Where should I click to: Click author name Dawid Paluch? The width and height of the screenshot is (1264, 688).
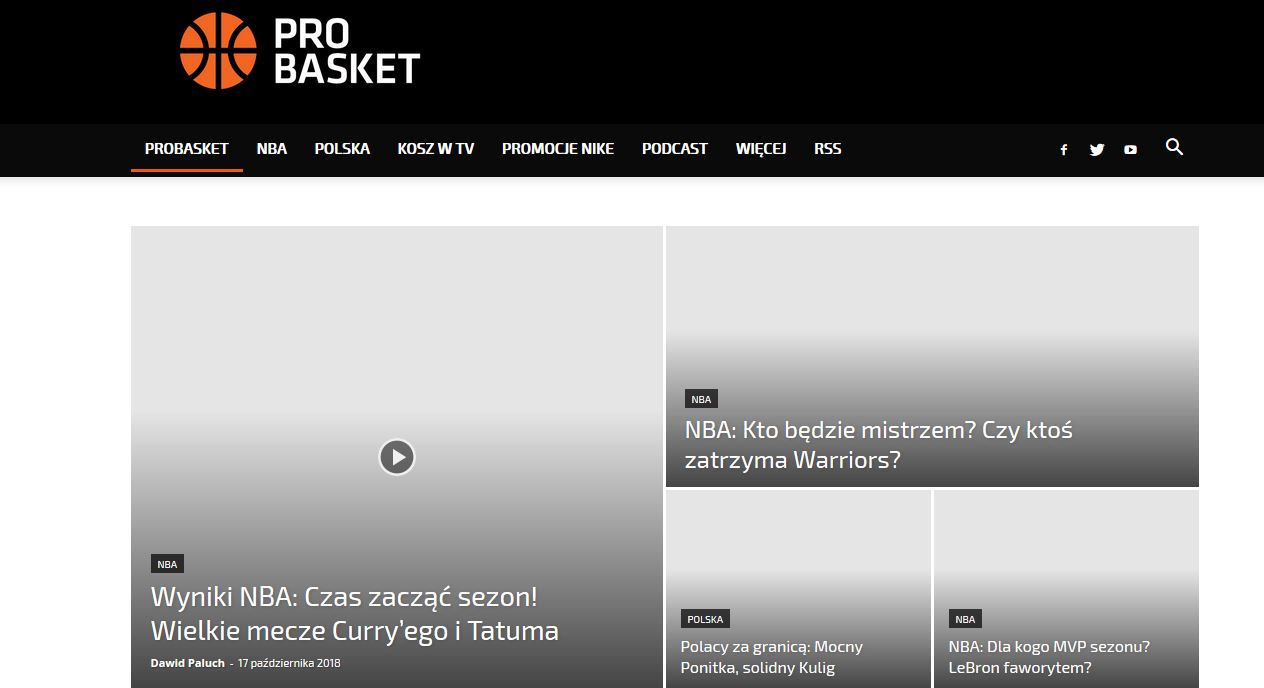pos(188,663)
